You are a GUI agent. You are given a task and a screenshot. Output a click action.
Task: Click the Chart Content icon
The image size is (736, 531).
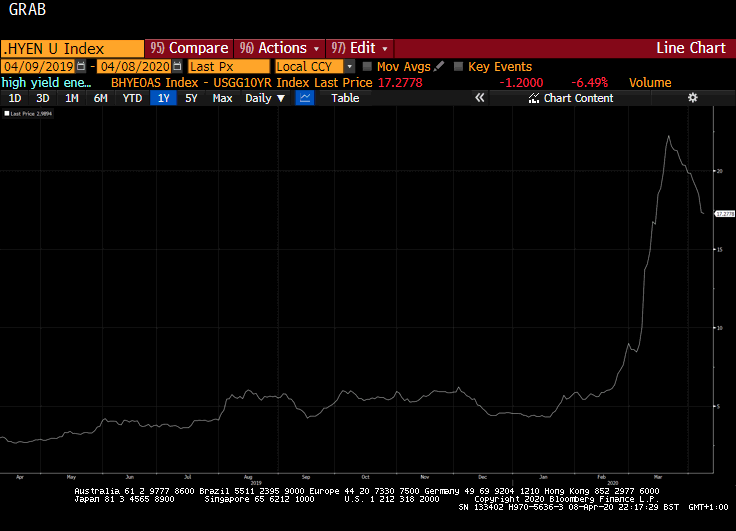tap(534, 98)
